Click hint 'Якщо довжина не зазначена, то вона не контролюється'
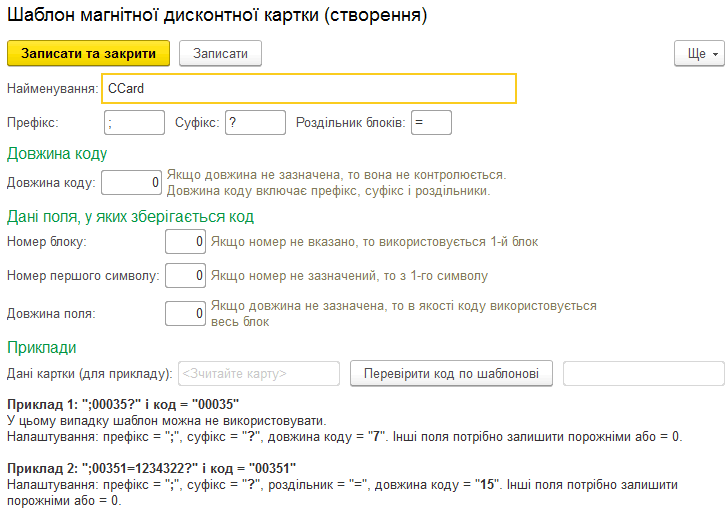This screenshot has height=509, width=727. pyautogui.click(x=337, y=175)
